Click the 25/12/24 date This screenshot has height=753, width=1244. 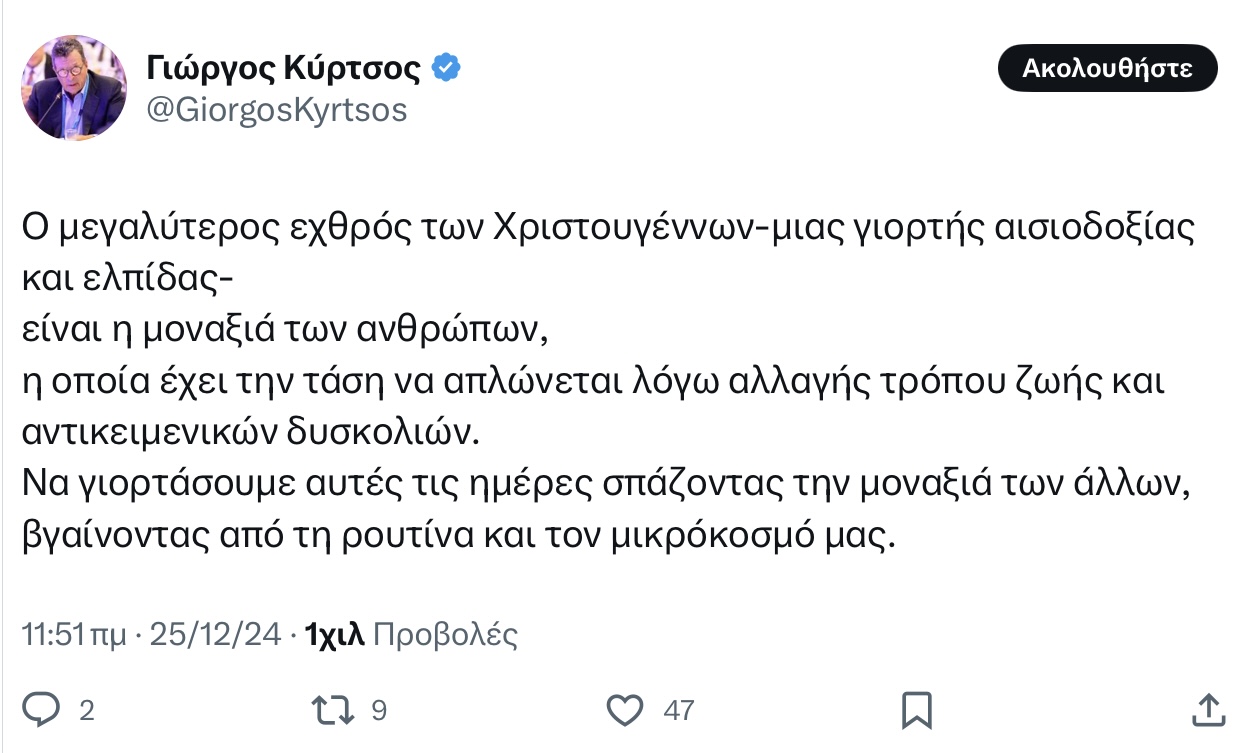tap(215, 634)
